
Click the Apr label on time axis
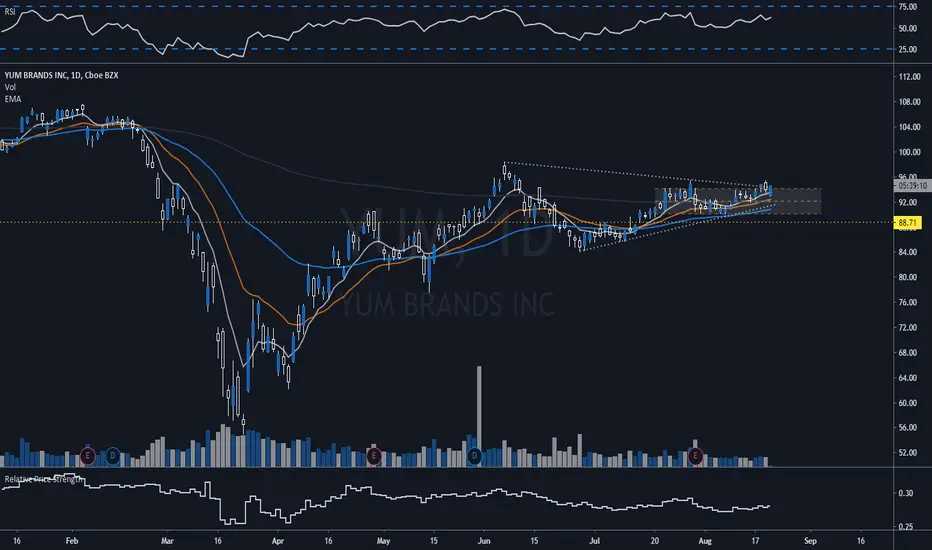tap(278, 541)
